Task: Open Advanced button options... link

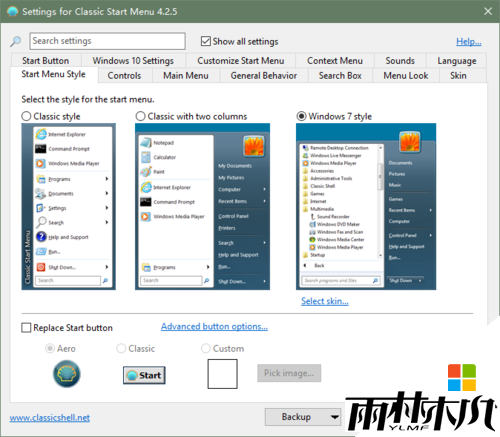Action: click(x=214, y=326)
